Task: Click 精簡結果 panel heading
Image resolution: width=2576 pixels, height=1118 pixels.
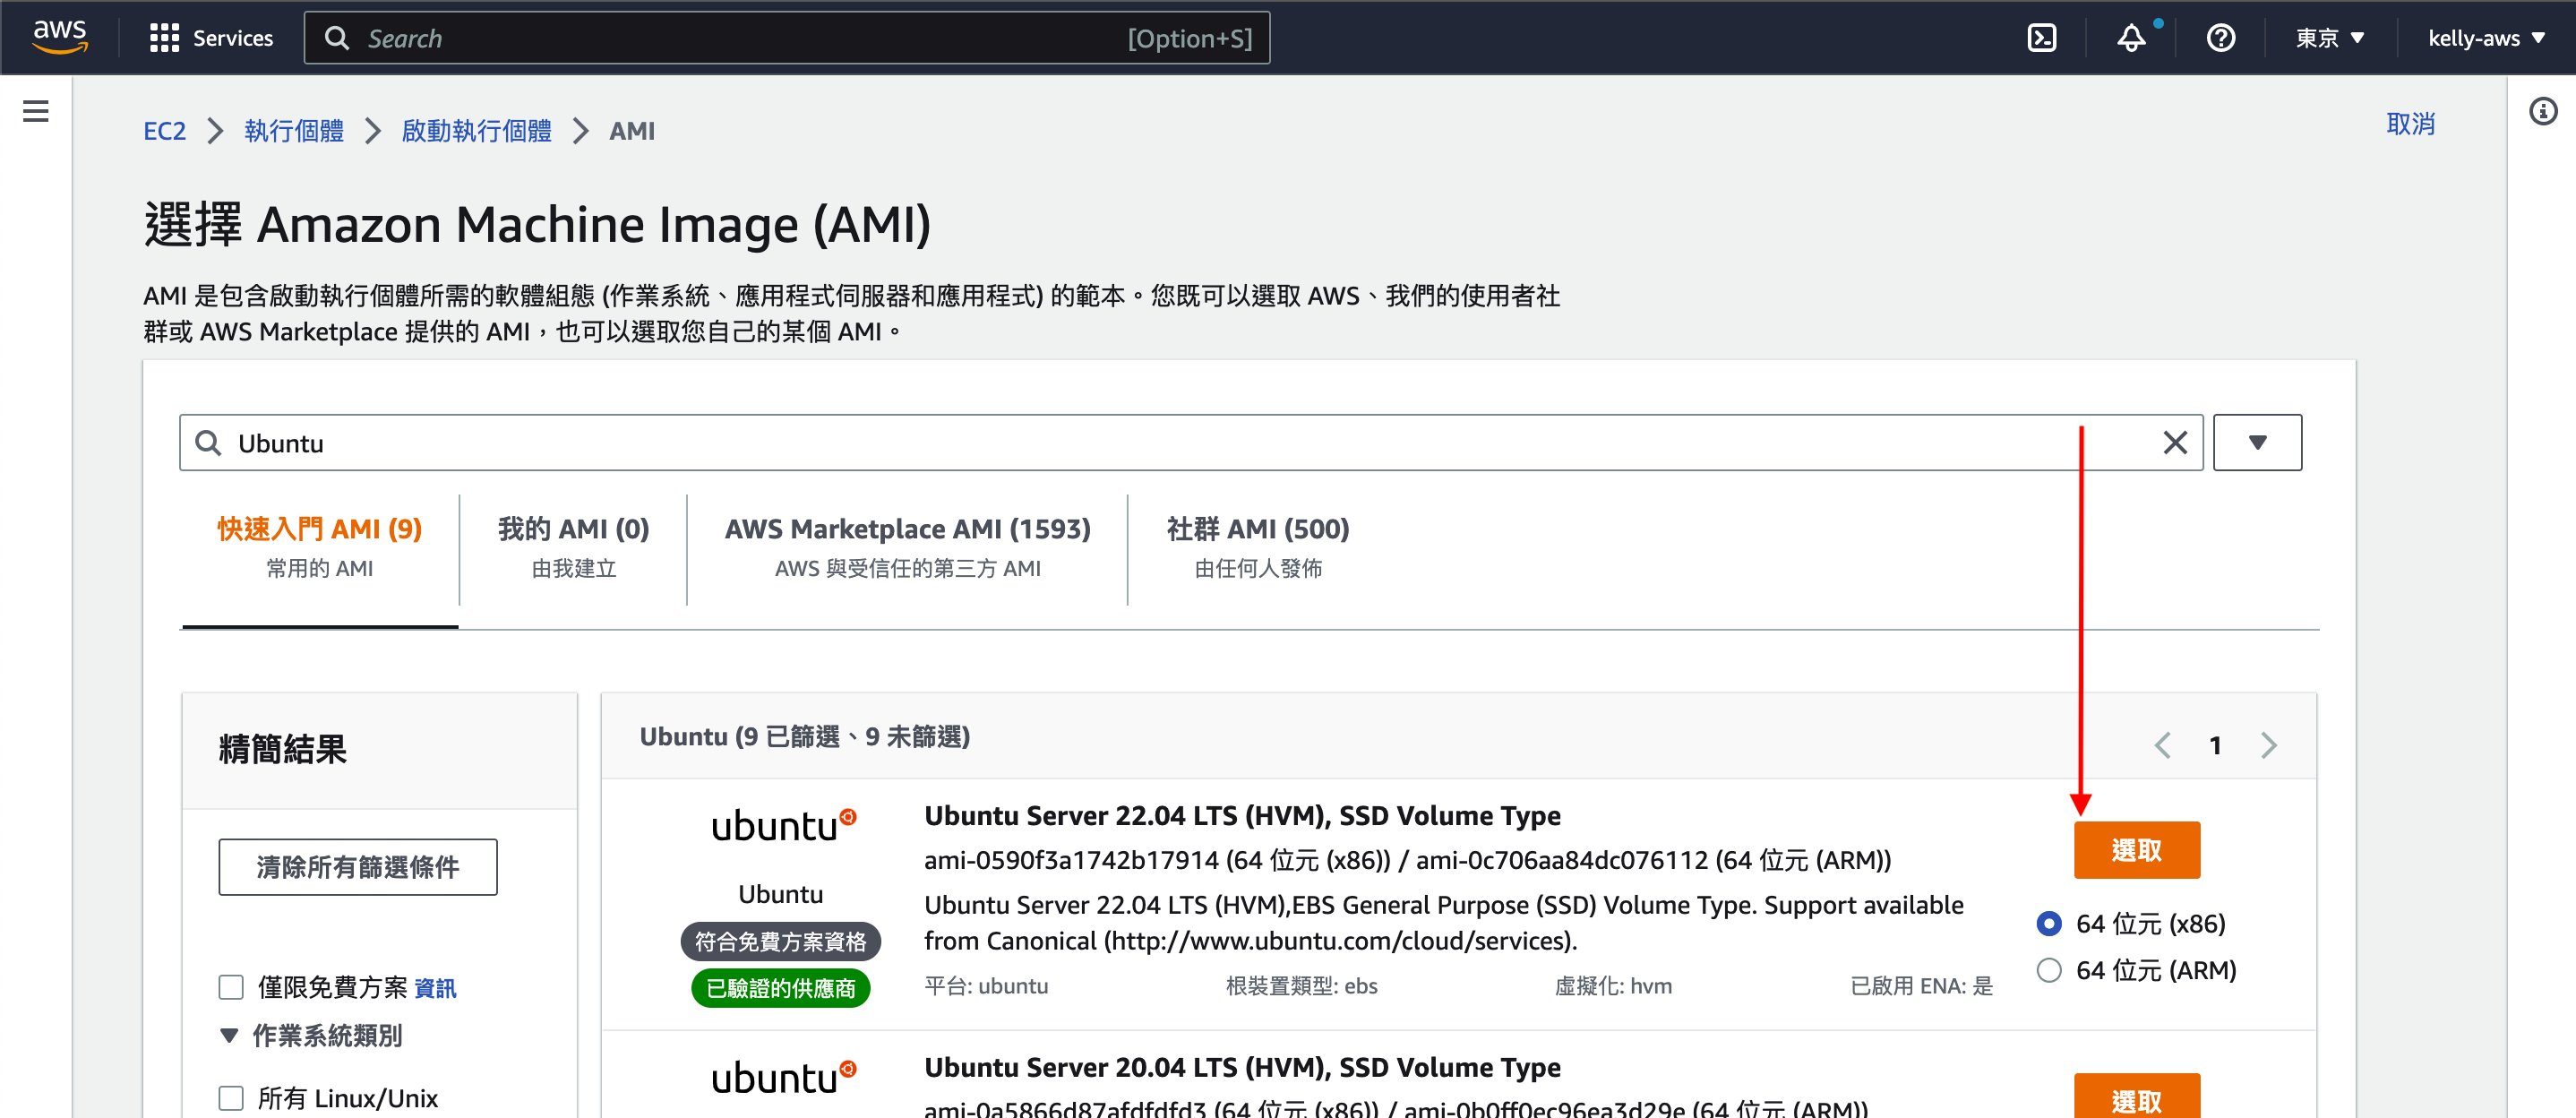Action: 283,749
